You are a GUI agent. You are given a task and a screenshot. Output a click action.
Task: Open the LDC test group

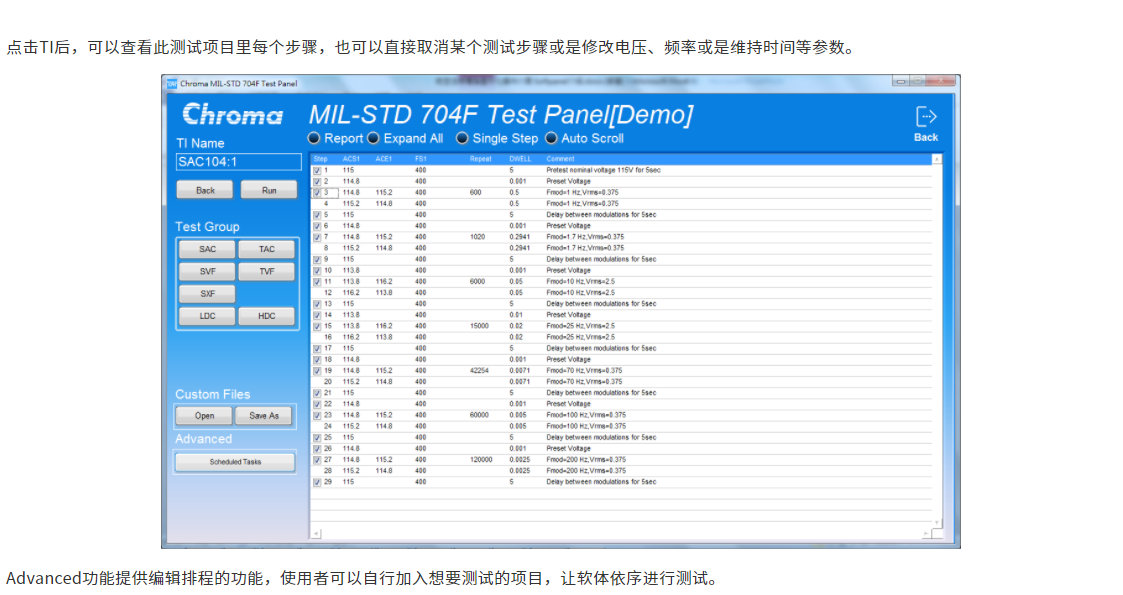tap(205, 315)
